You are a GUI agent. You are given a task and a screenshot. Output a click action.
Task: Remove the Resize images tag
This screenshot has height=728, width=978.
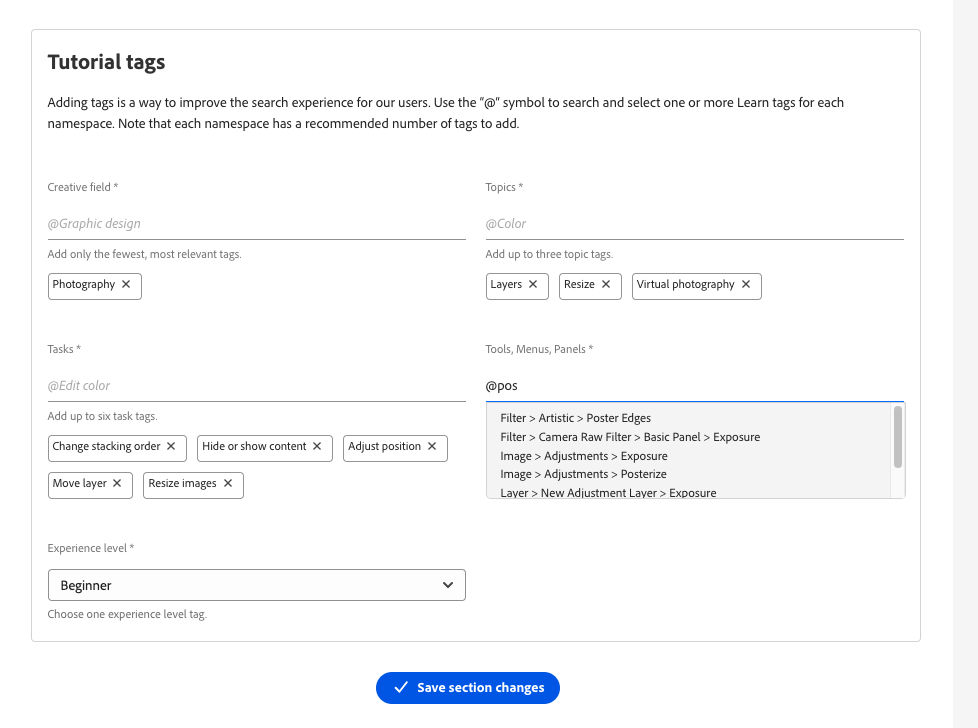(228, 484)
